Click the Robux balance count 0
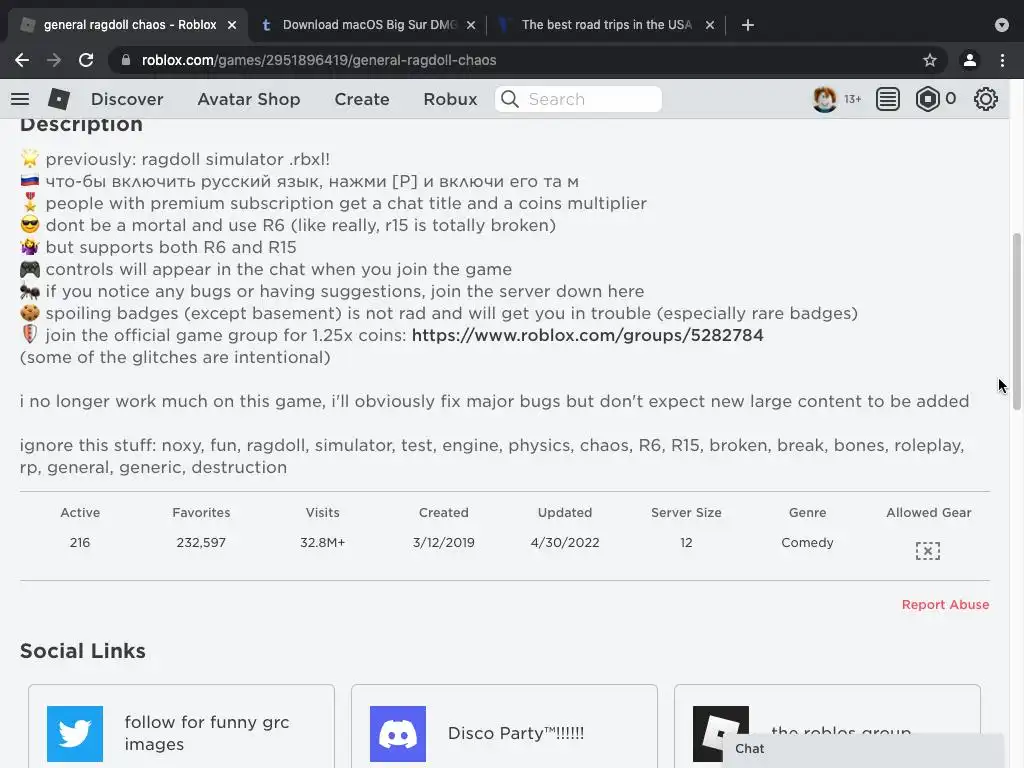The height and width of the screenshot is (768, 1024). click(950, 99)
